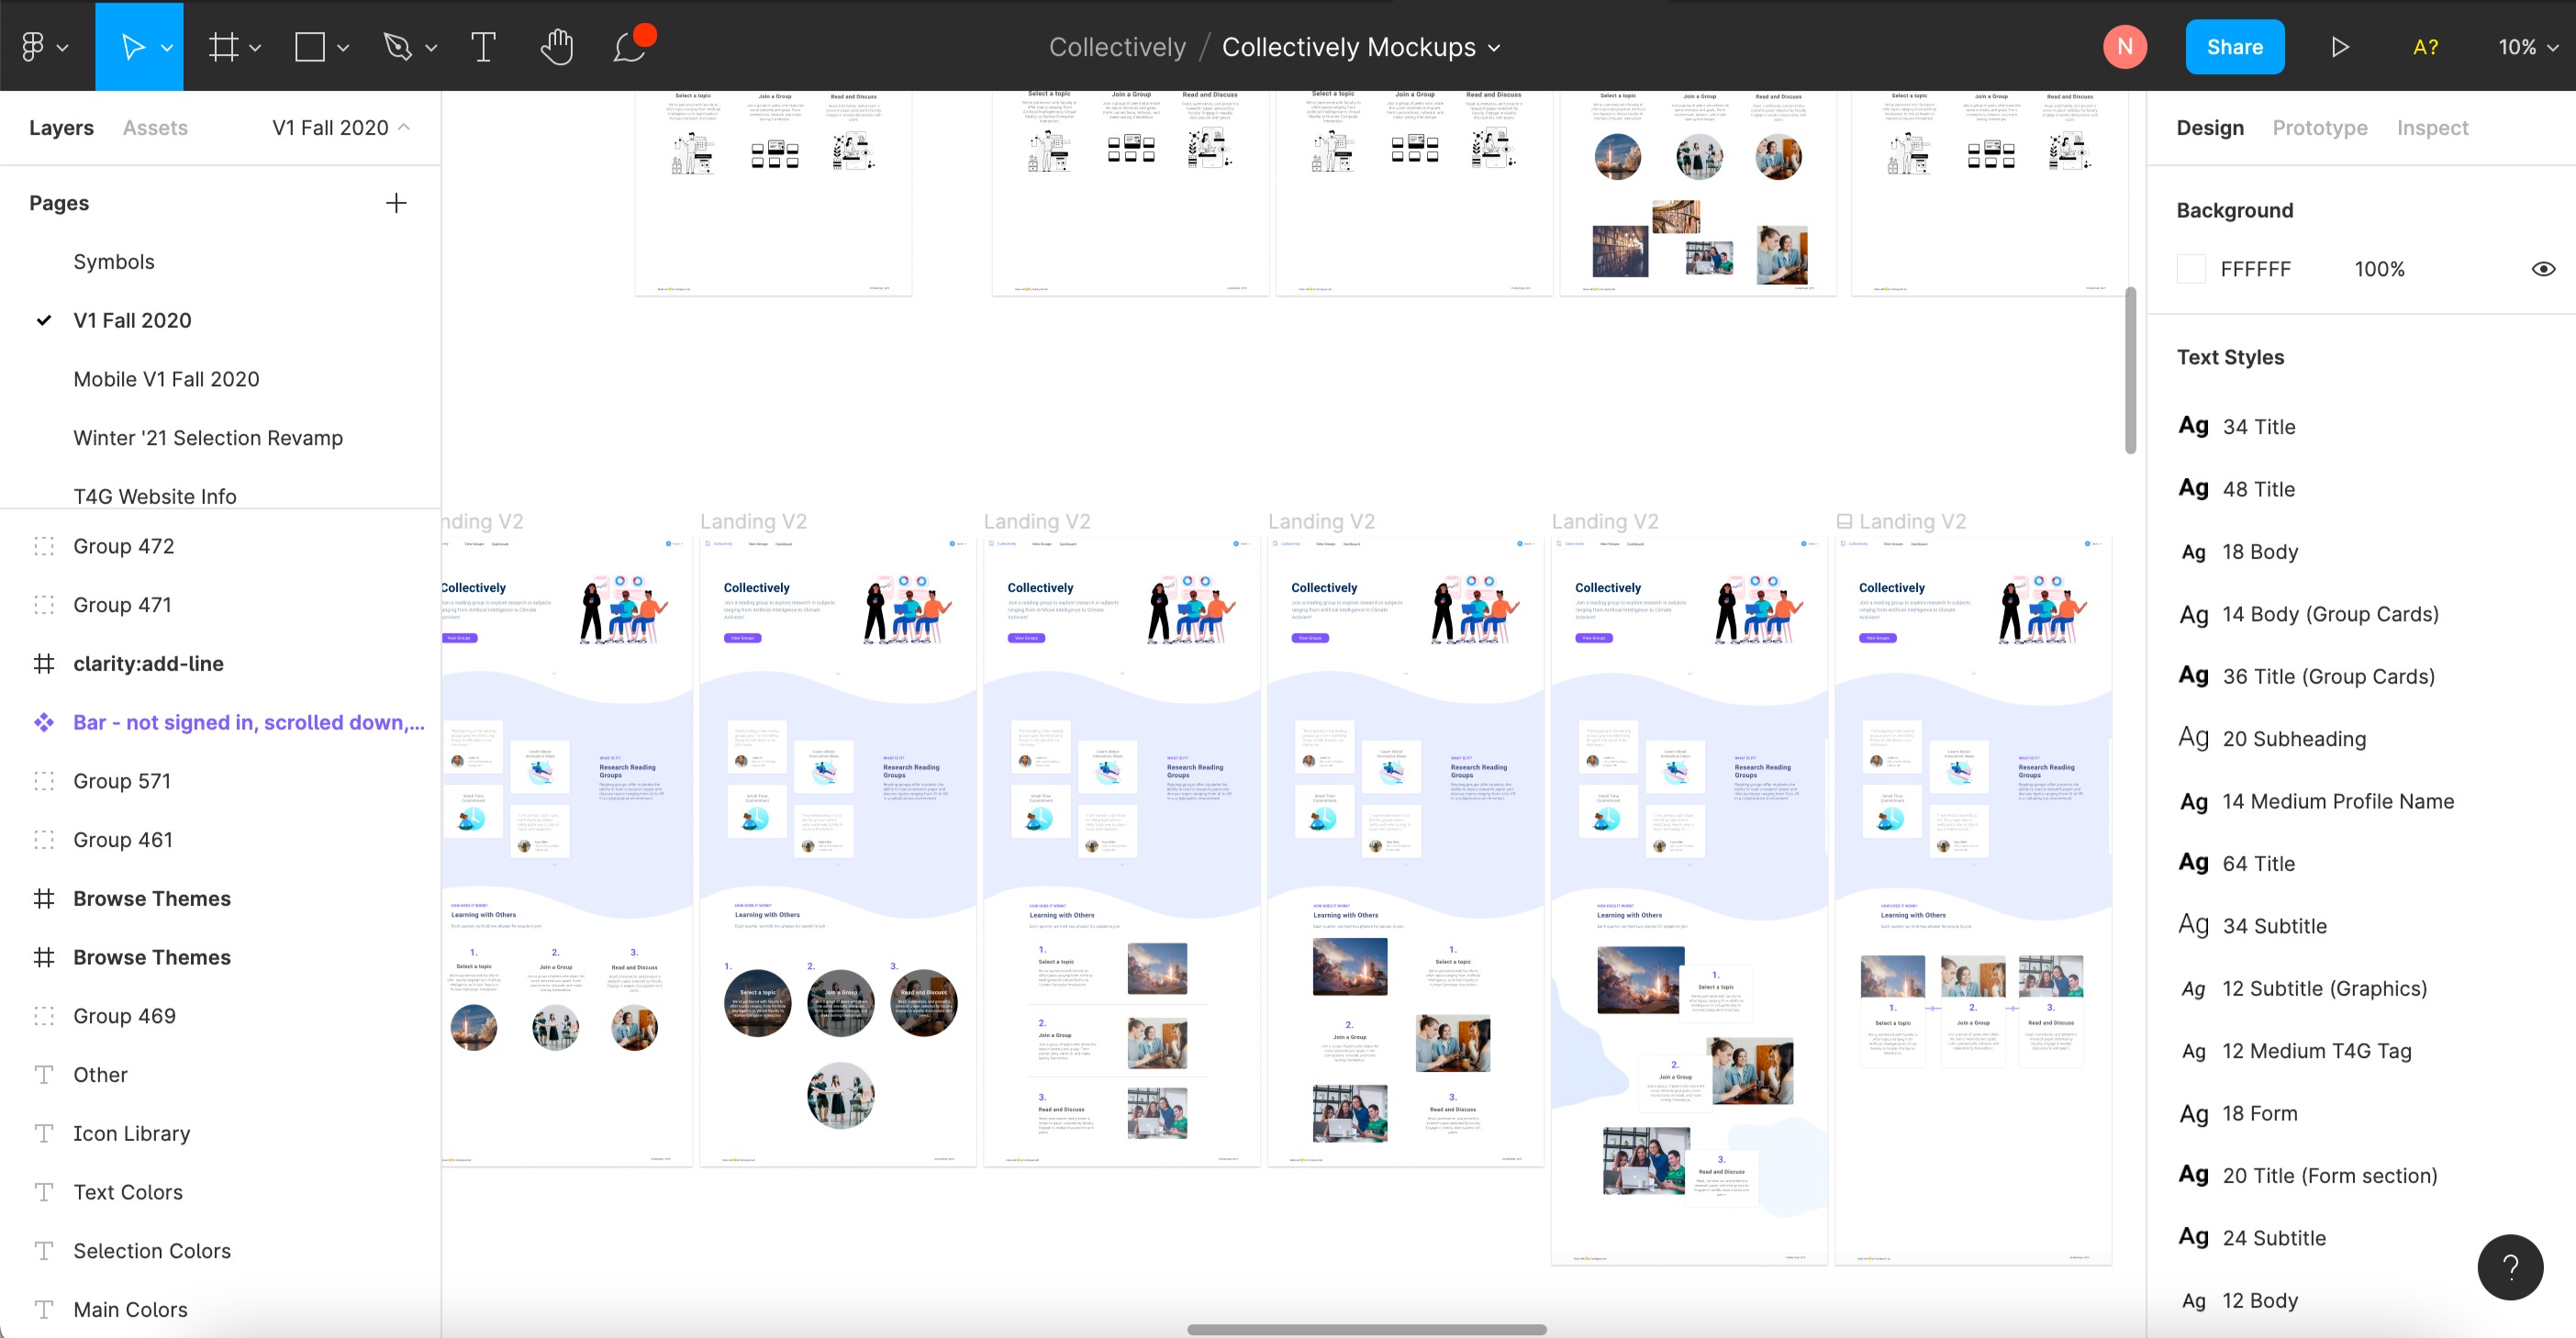Switch to the Assets tab

point(155,127)
